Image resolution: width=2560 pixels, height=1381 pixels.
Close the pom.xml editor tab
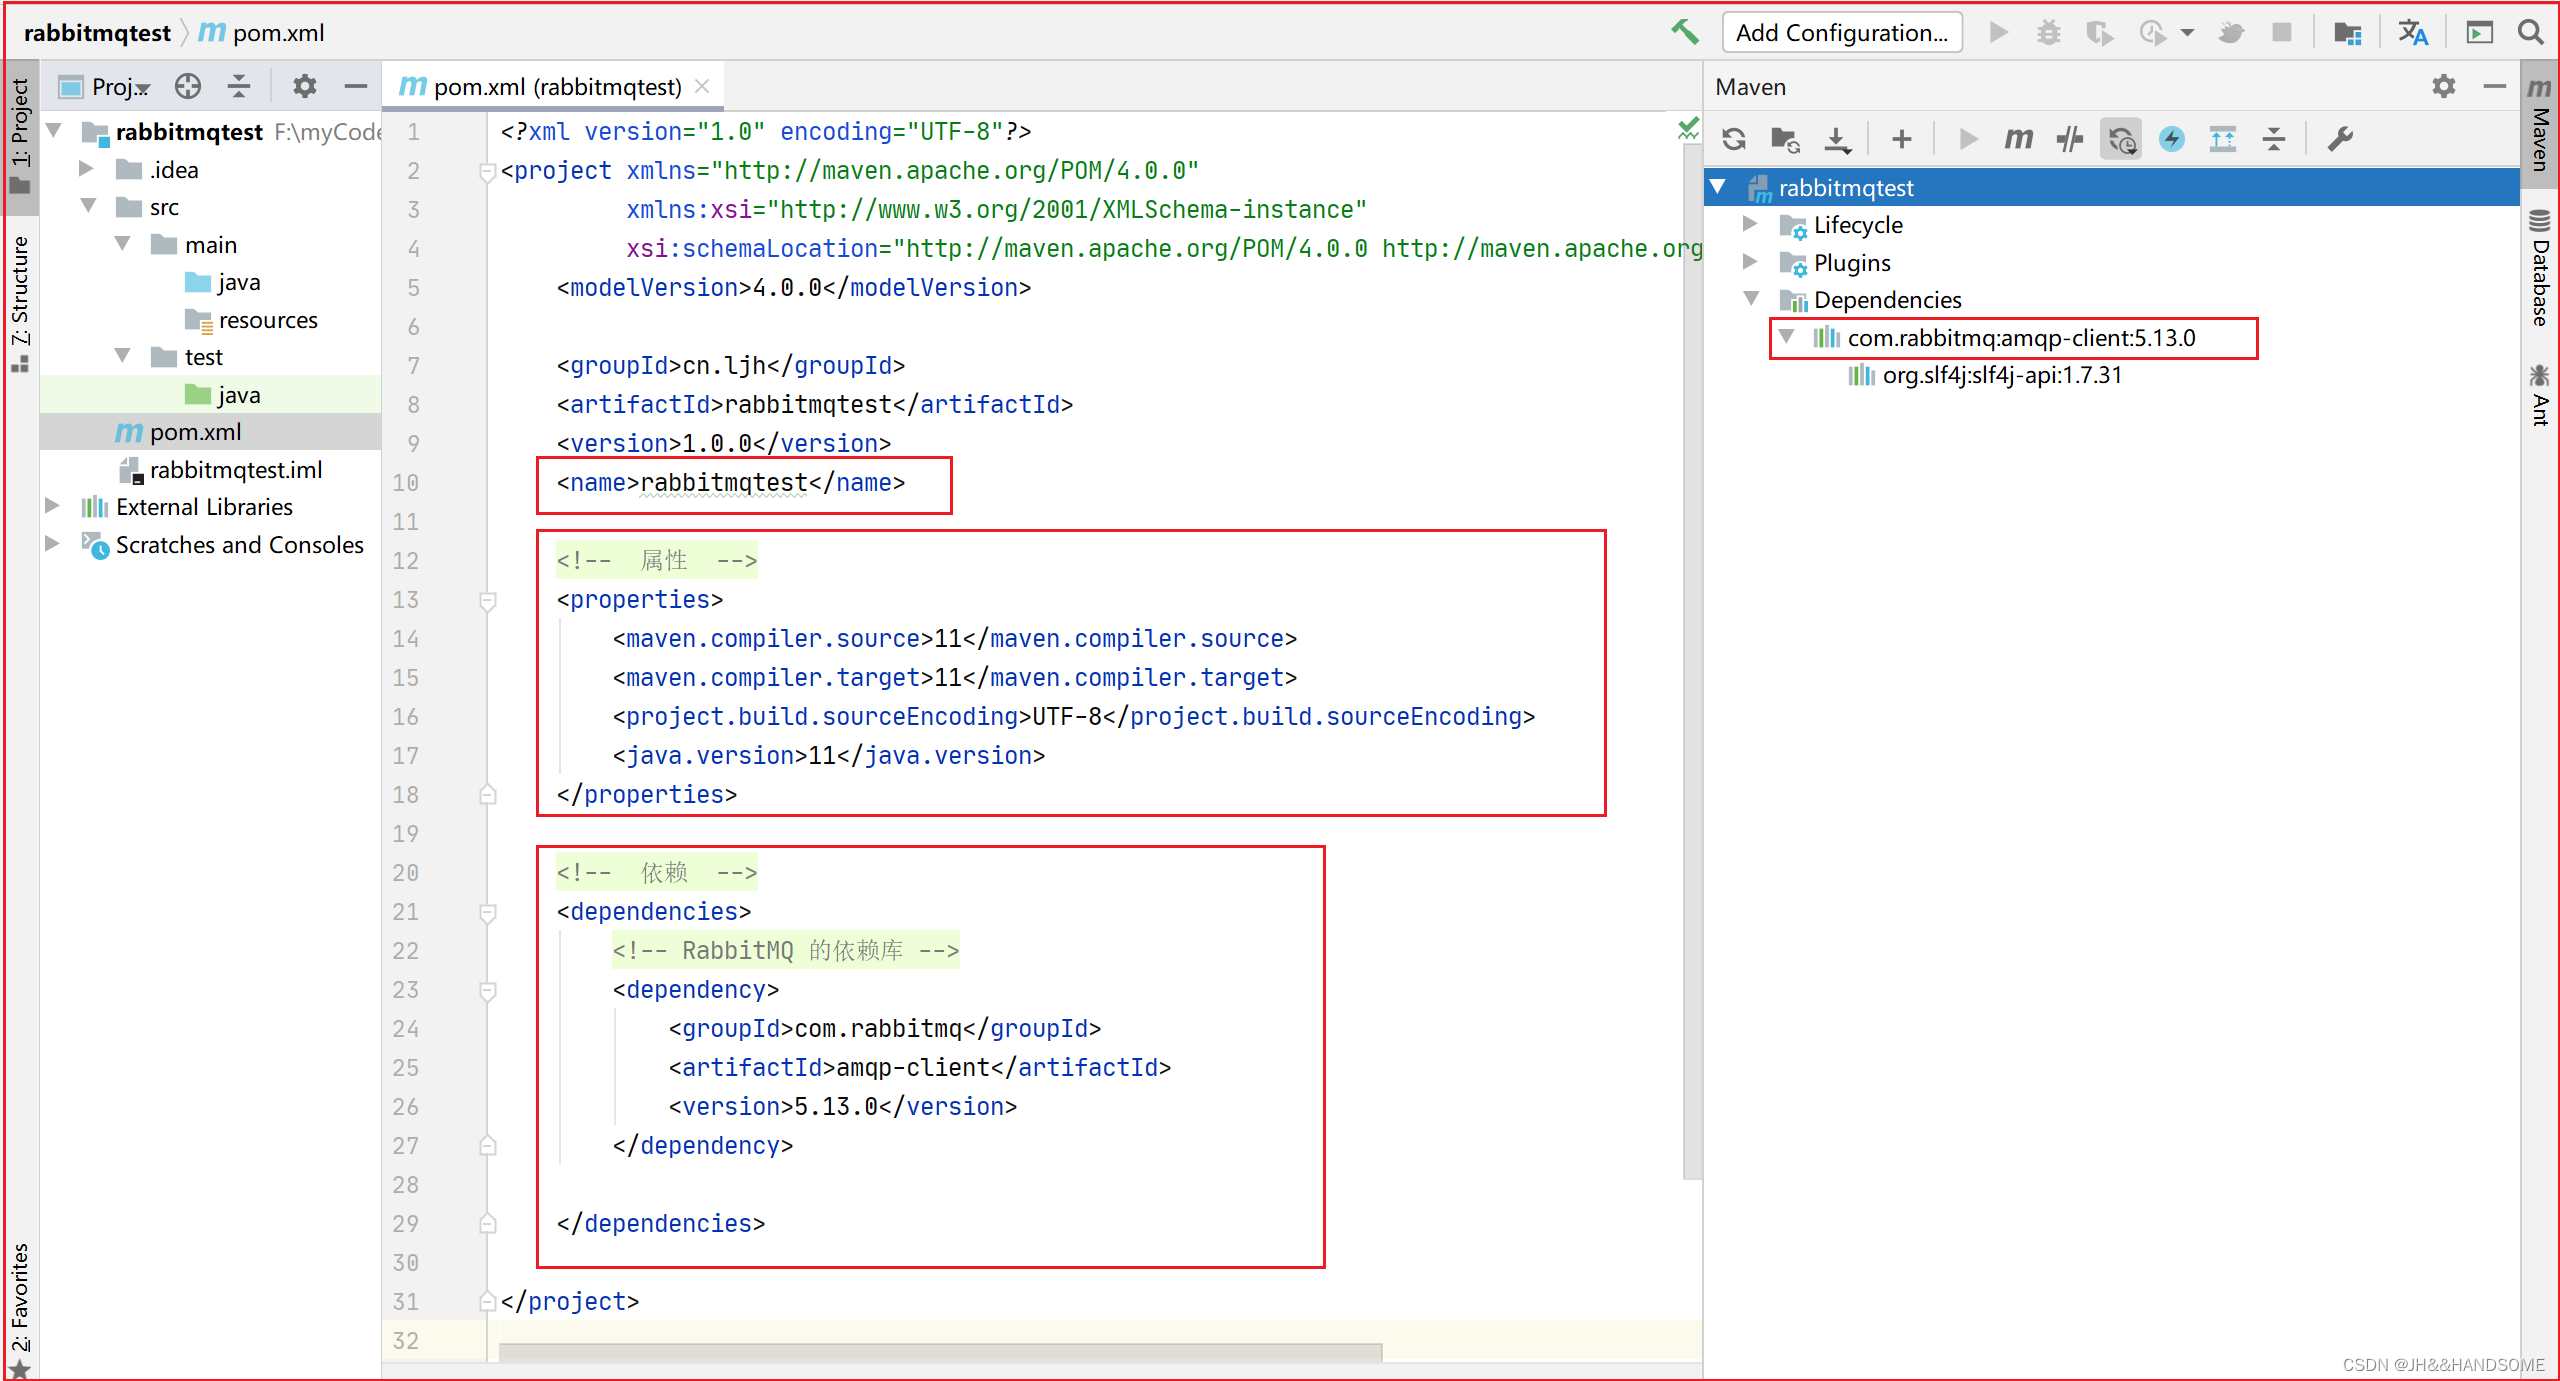(x=702, y=86)
